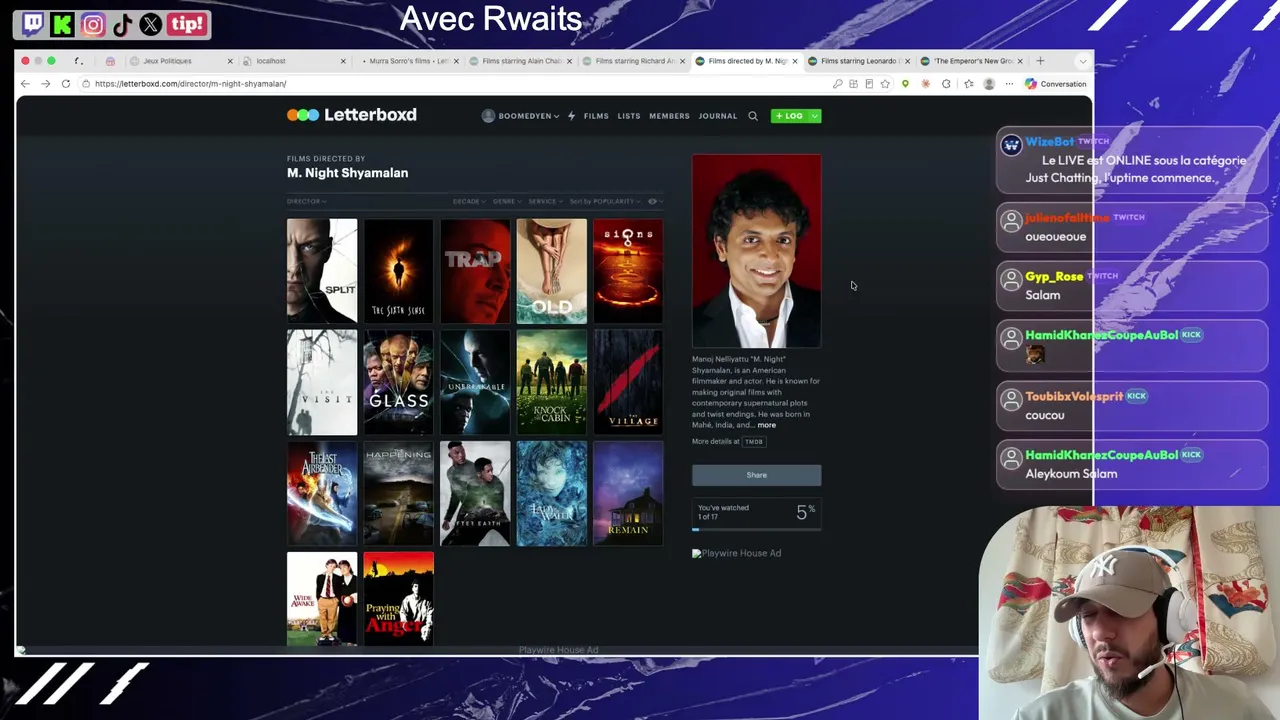
Task: Open the Sort by POPULARITY dropdown
Action: pyautogui.click(x=605, y=201)
